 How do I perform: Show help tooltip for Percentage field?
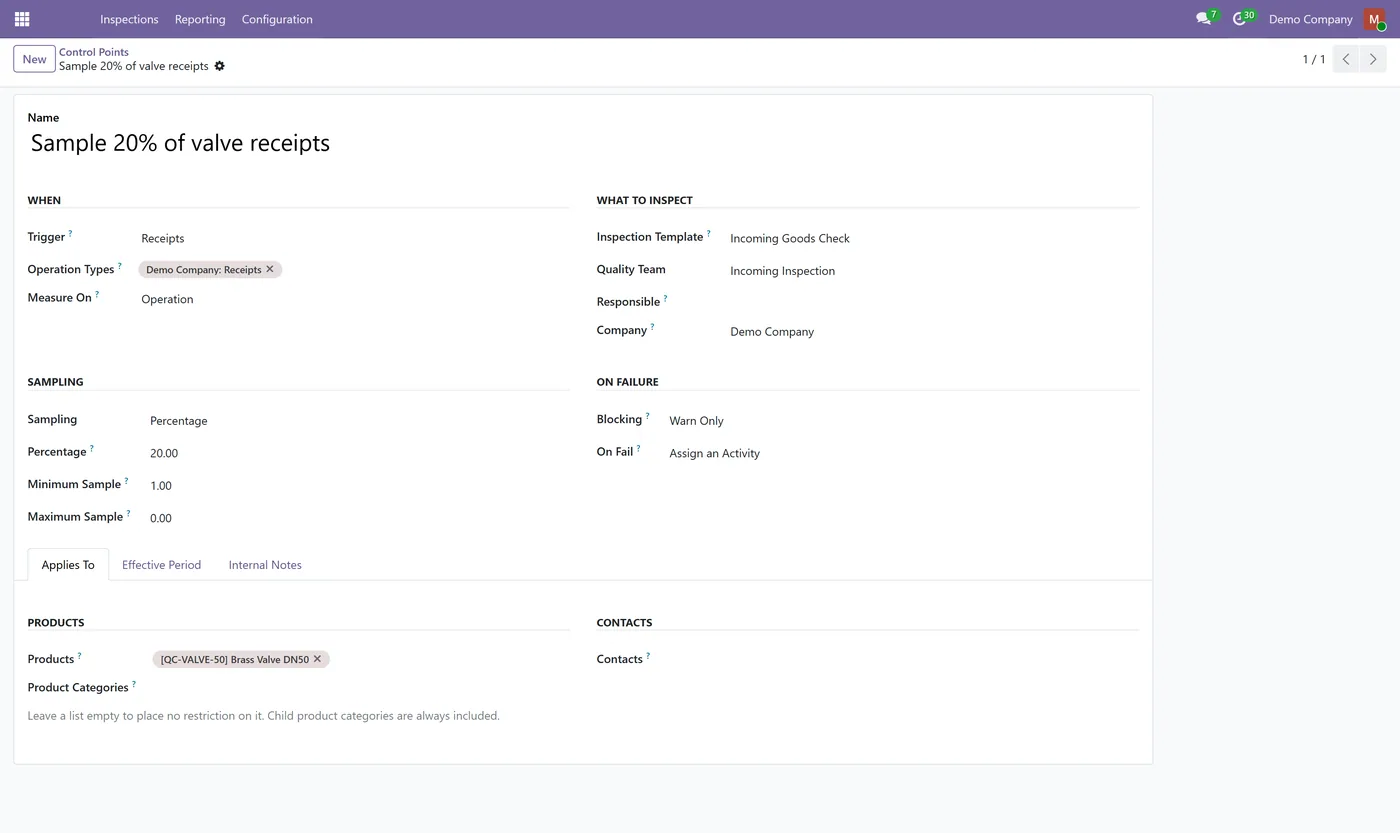click(91, 447)
